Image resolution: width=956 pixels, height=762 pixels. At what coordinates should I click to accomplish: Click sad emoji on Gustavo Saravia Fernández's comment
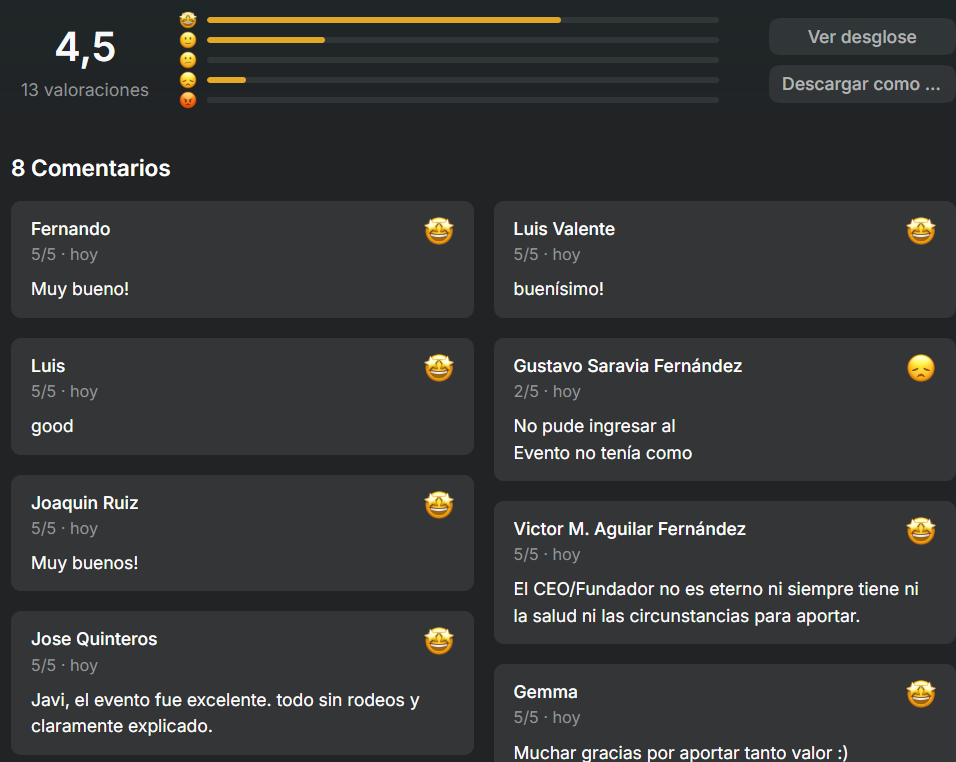point(921,369)
